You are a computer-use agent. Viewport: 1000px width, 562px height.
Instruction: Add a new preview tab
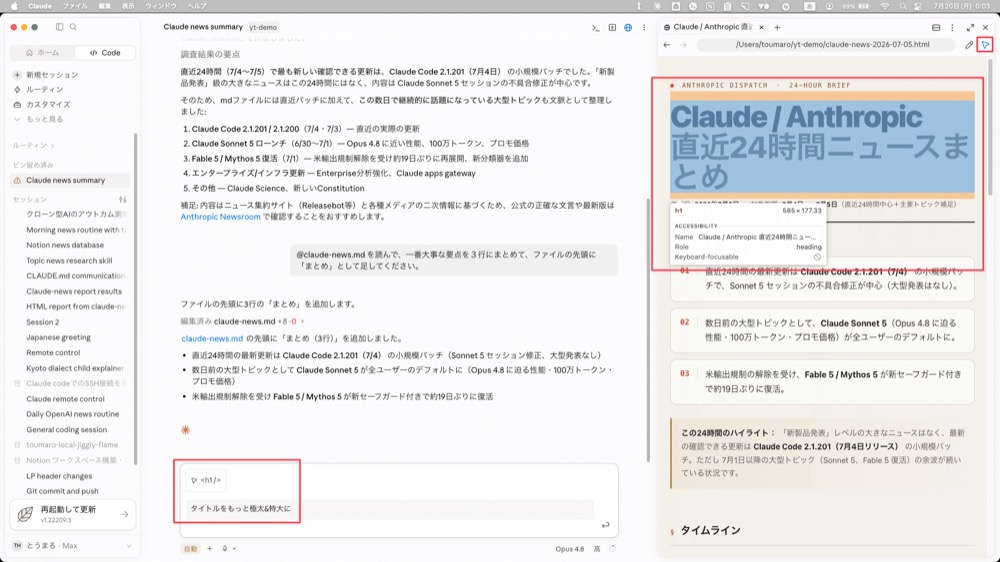point(777,27)
